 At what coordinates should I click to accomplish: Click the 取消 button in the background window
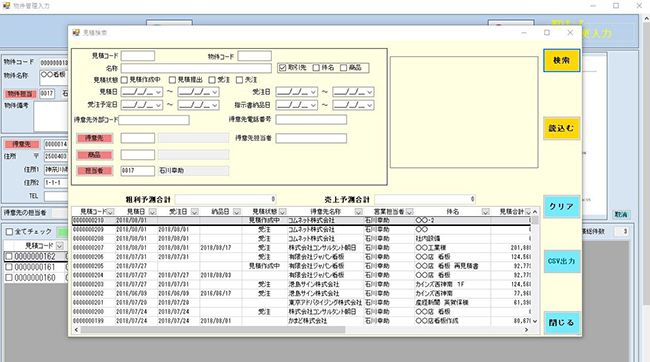pos(621,215)
